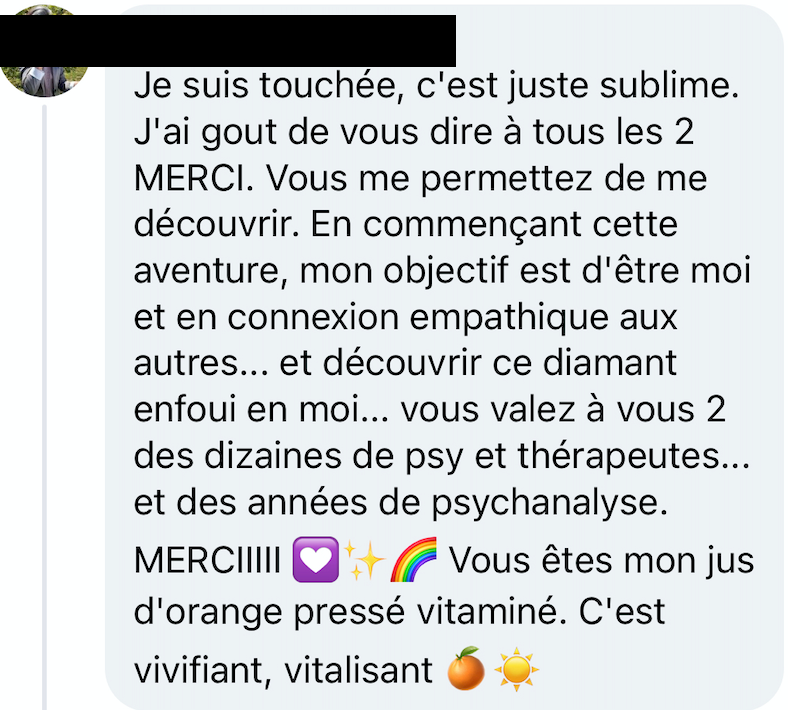Click the blacked-out commenter name bar

[x=228, y=41]
